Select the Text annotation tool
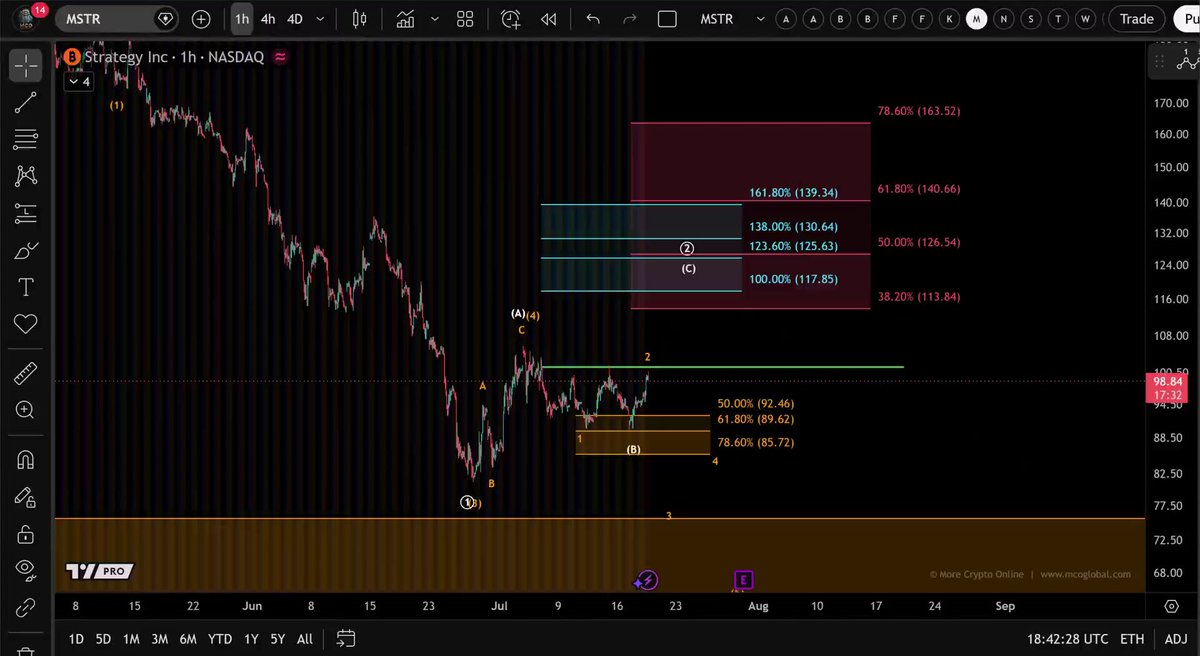1200x656 pixels. coord(26,288)
